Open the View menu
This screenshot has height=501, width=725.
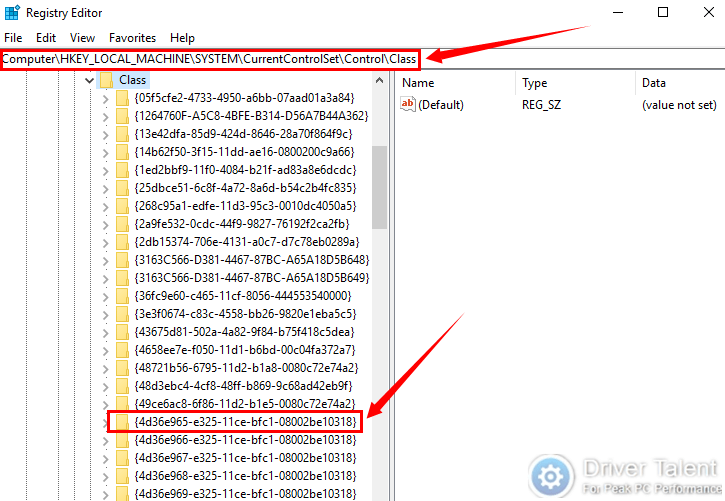82,38
